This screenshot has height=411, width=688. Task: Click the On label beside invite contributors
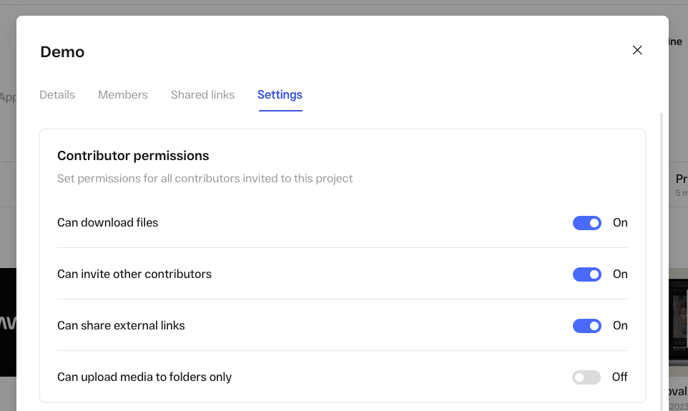point(620,274)
